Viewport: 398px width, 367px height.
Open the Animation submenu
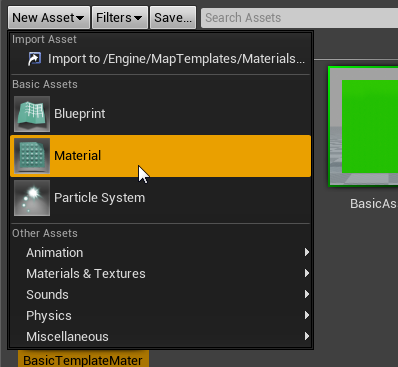[160, 253]
